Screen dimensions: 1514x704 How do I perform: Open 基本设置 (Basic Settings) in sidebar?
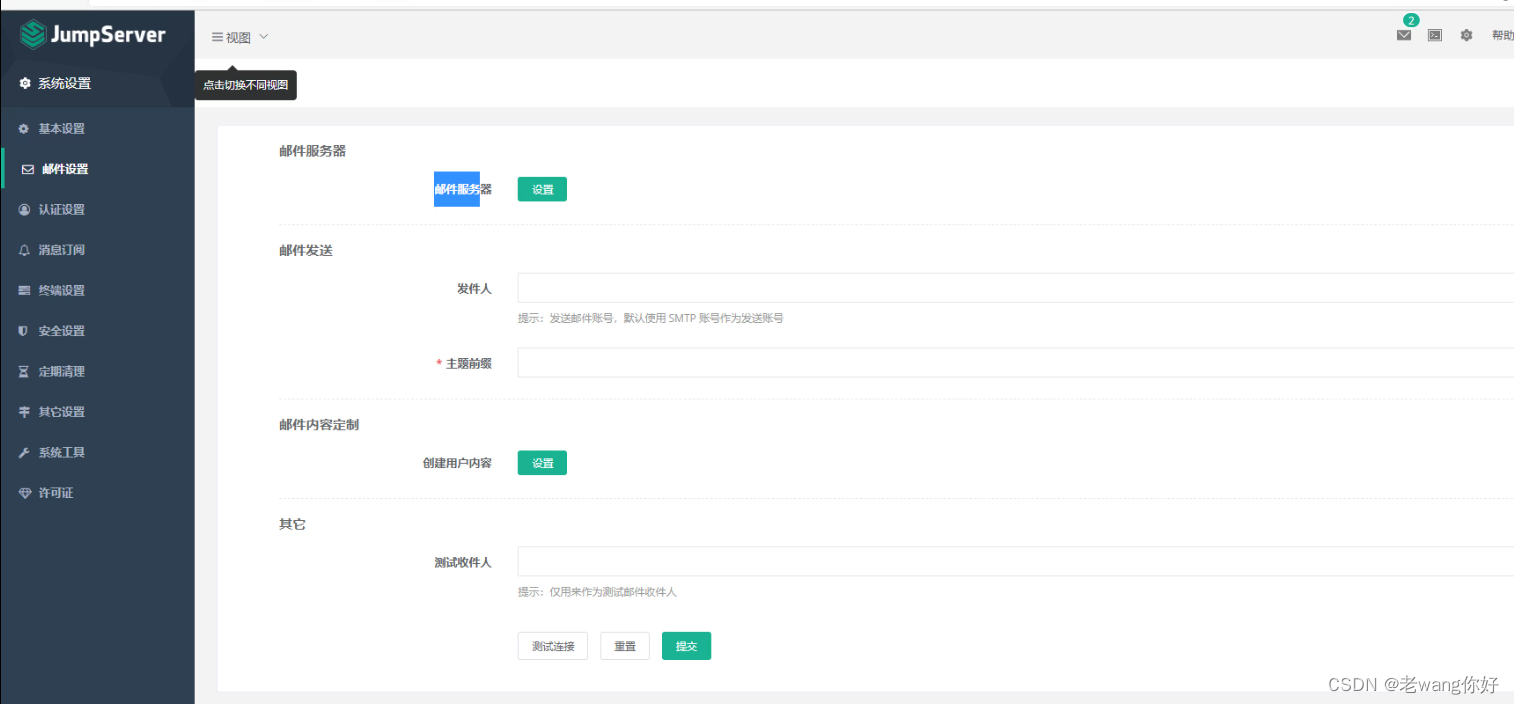point(60,128)
